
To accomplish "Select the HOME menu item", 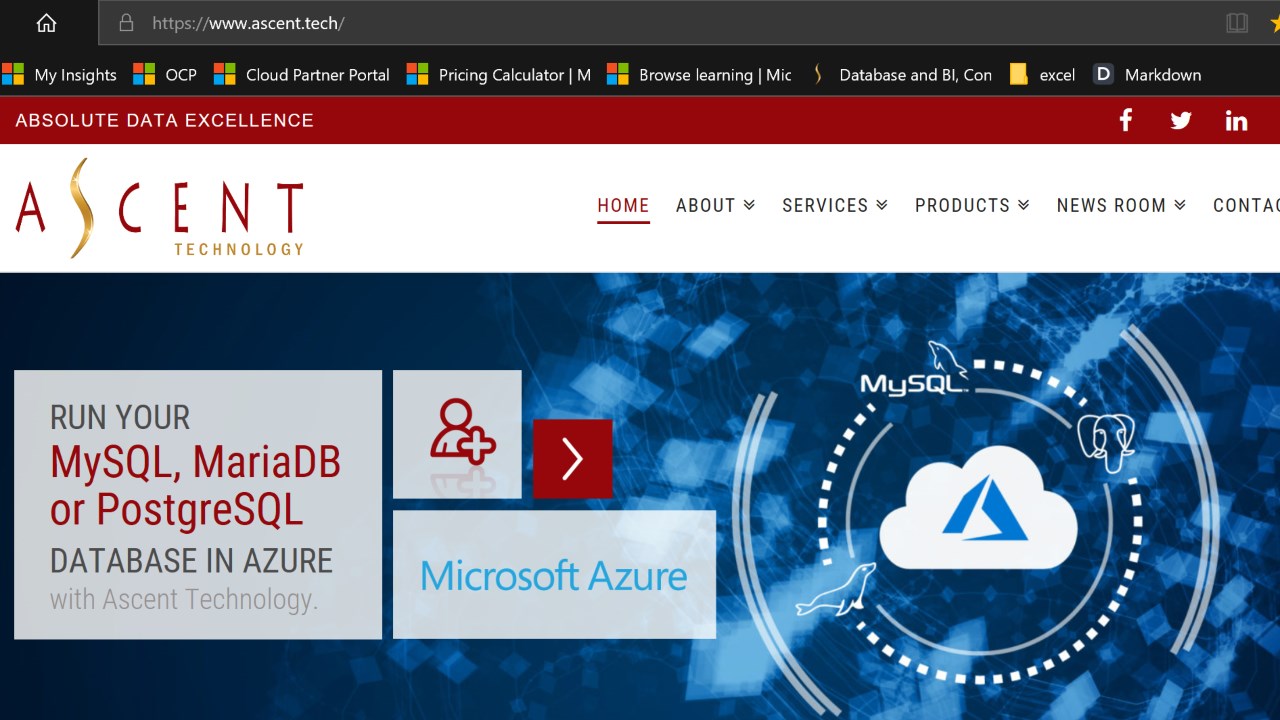I will point(623,205).
